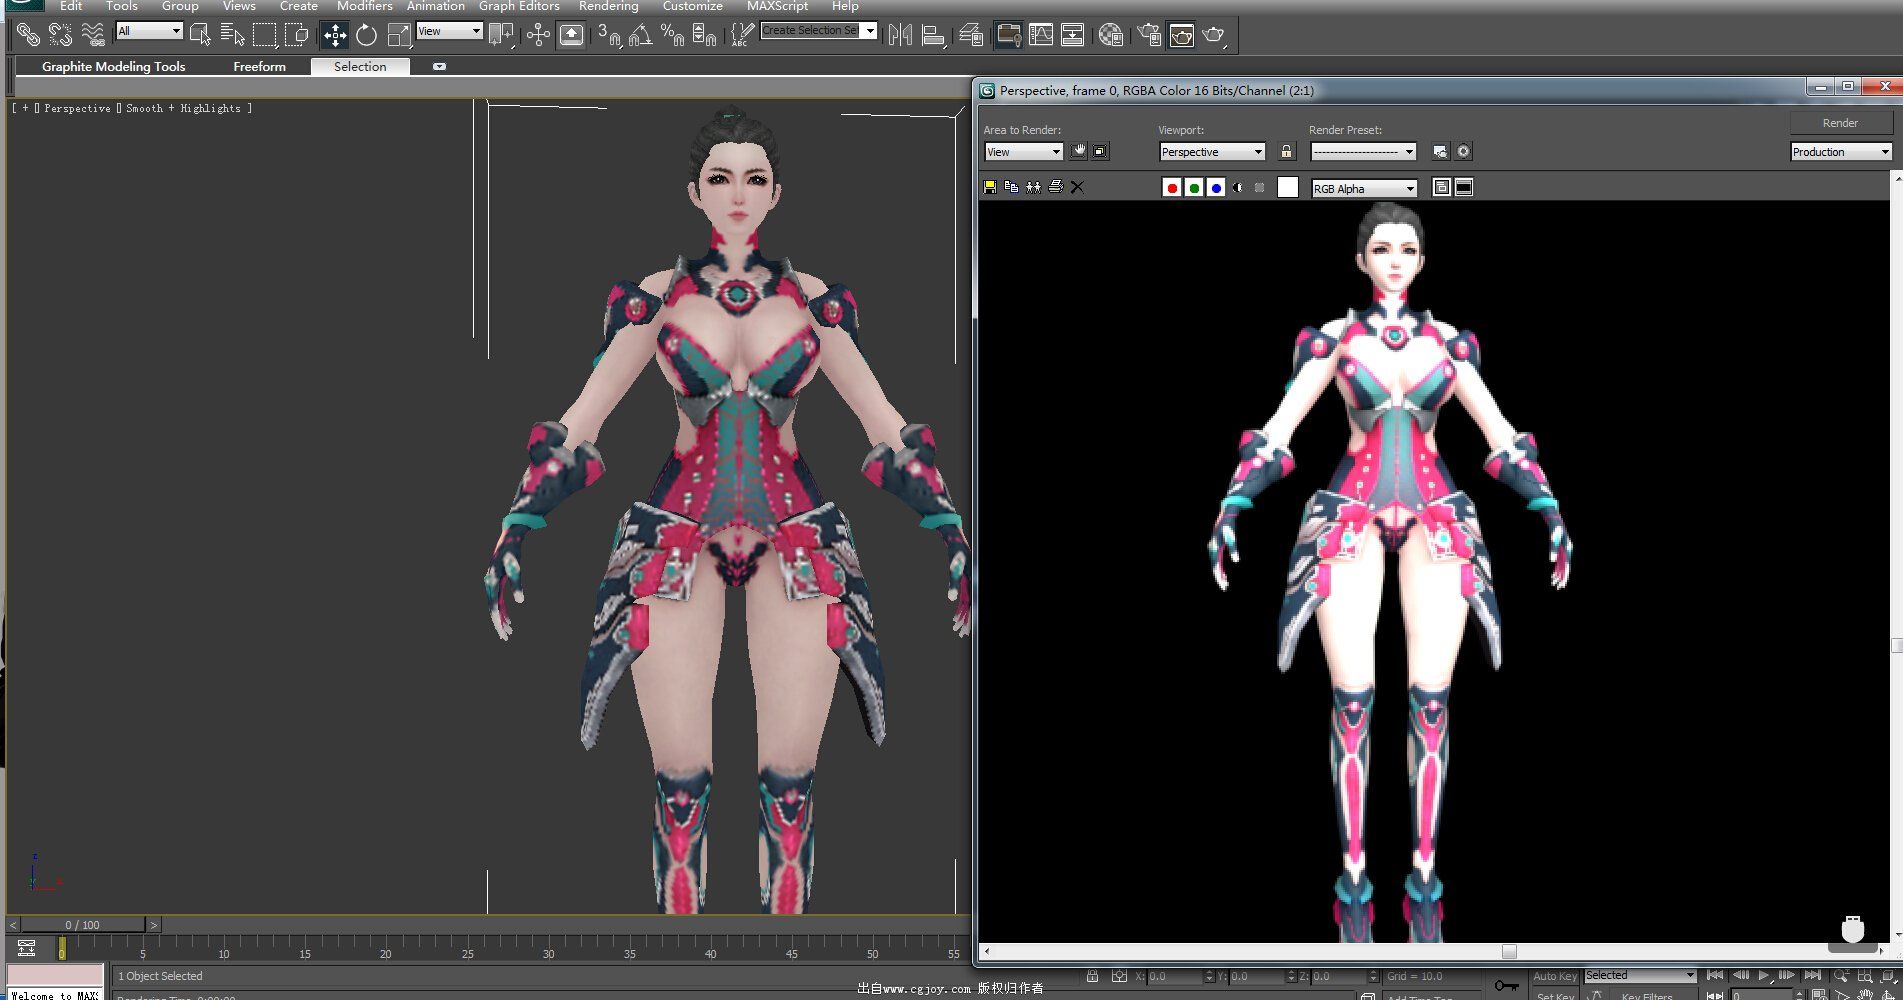The image size is (1903, 1000).
Task: Click the Render button in frame window
Action: [x=1840, y=123]
